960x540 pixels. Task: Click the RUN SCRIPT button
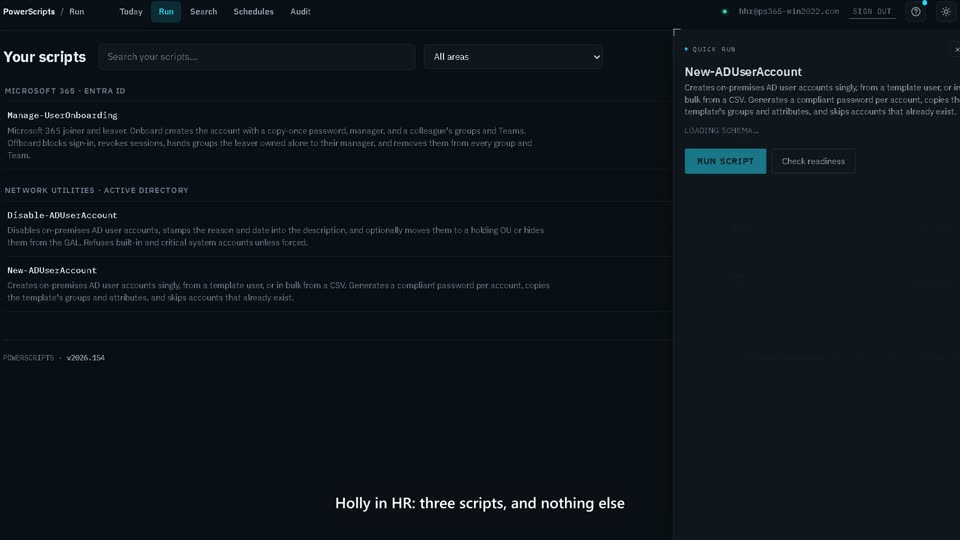[725, 161]
